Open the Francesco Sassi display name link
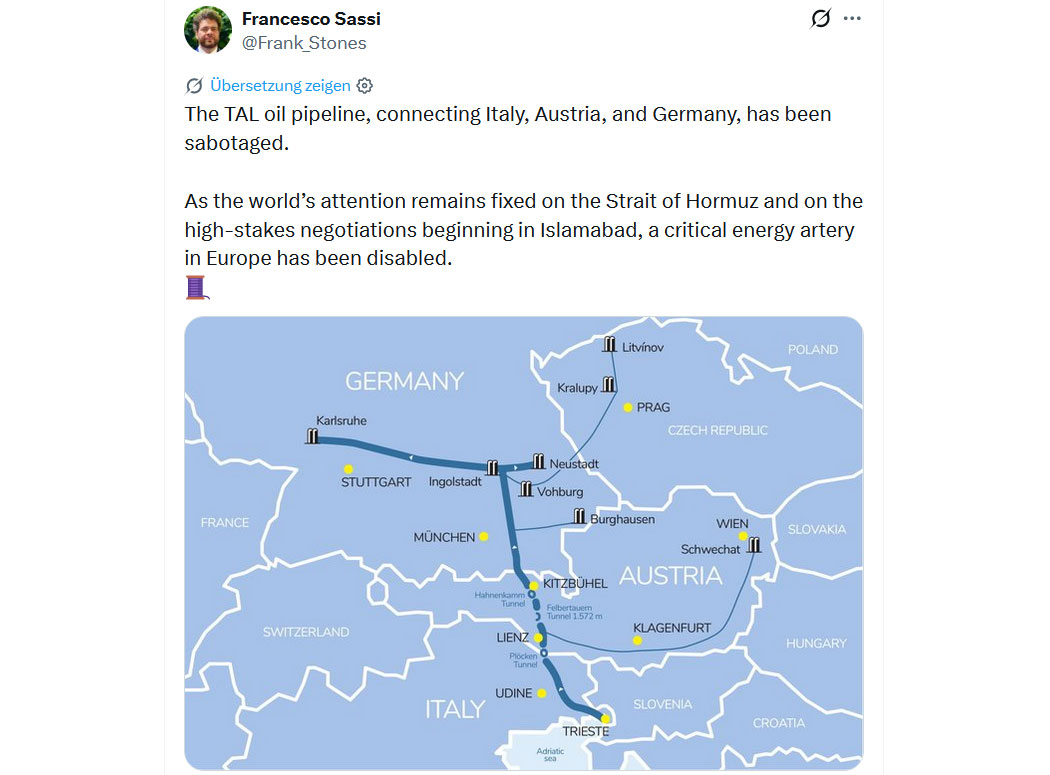Viewport: 1050px width, 775px height. pyautogui.click(x=311, y=19)
